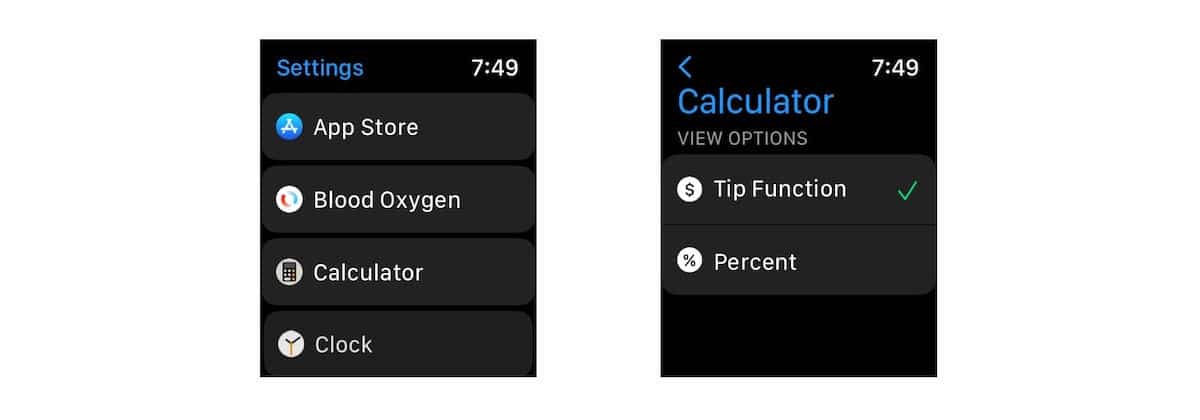Select the Tip Function view option label

780,189
